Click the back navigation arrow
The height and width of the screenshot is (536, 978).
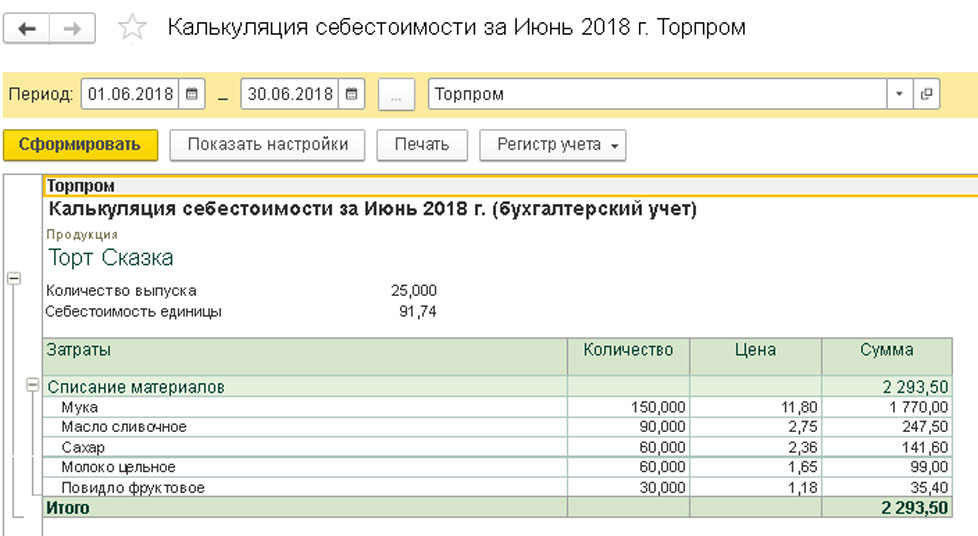[x=27, y=29]
